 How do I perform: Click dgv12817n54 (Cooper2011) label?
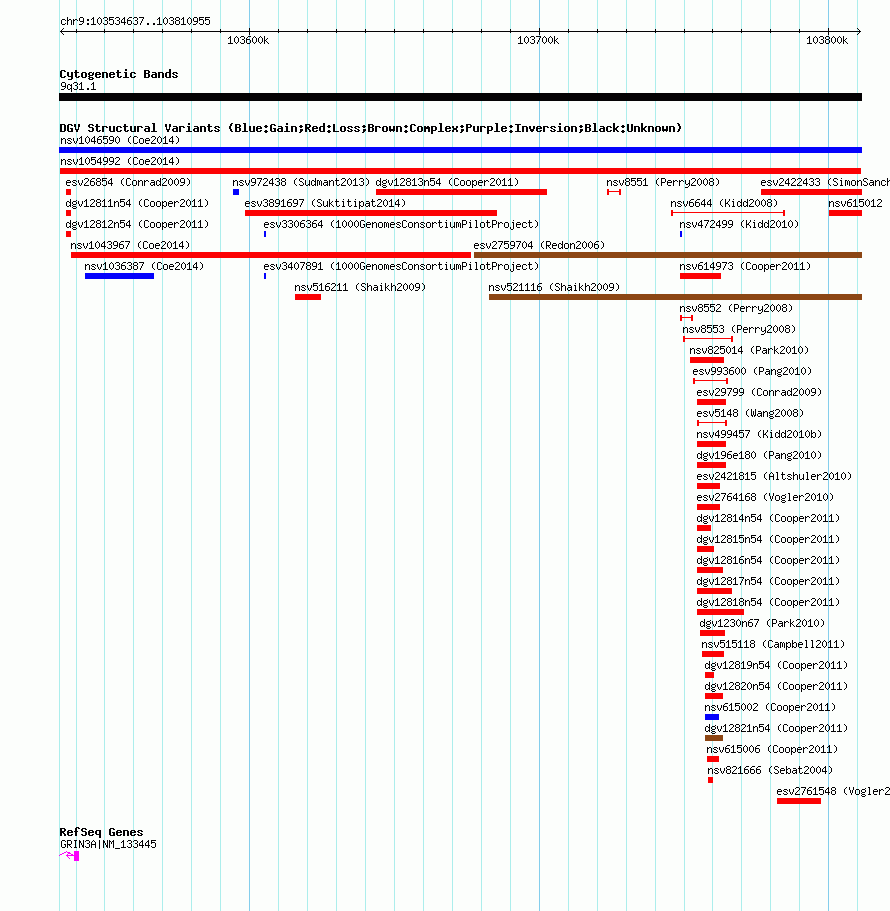pyautogui.click(x=767, y=581)
